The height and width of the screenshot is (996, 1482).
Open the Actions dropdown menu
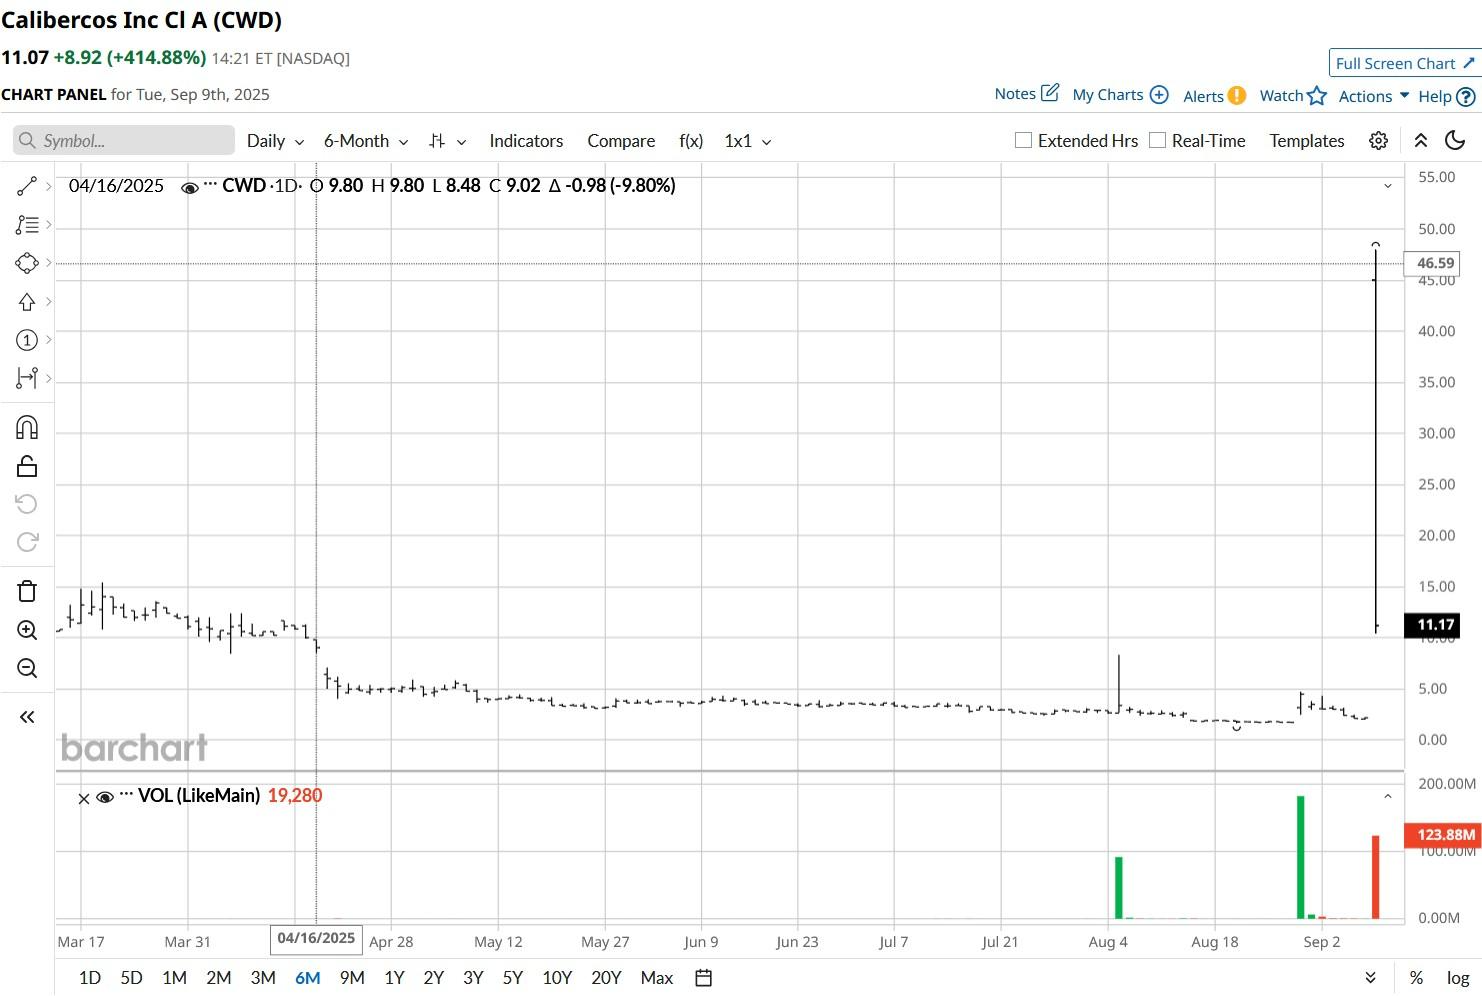pyautogui.click(x=1374, y=96)
